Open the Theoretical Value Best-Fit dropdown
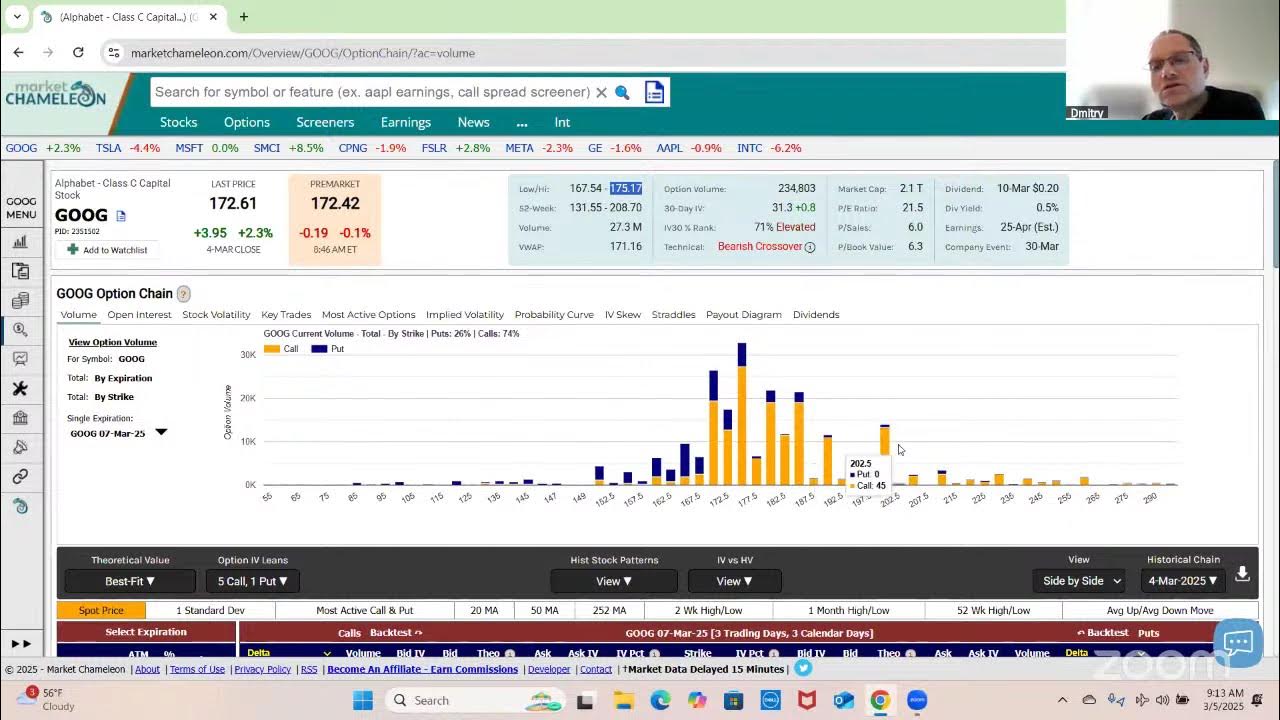The width and height of the screenshot is (1280, 720). [130, 581]
